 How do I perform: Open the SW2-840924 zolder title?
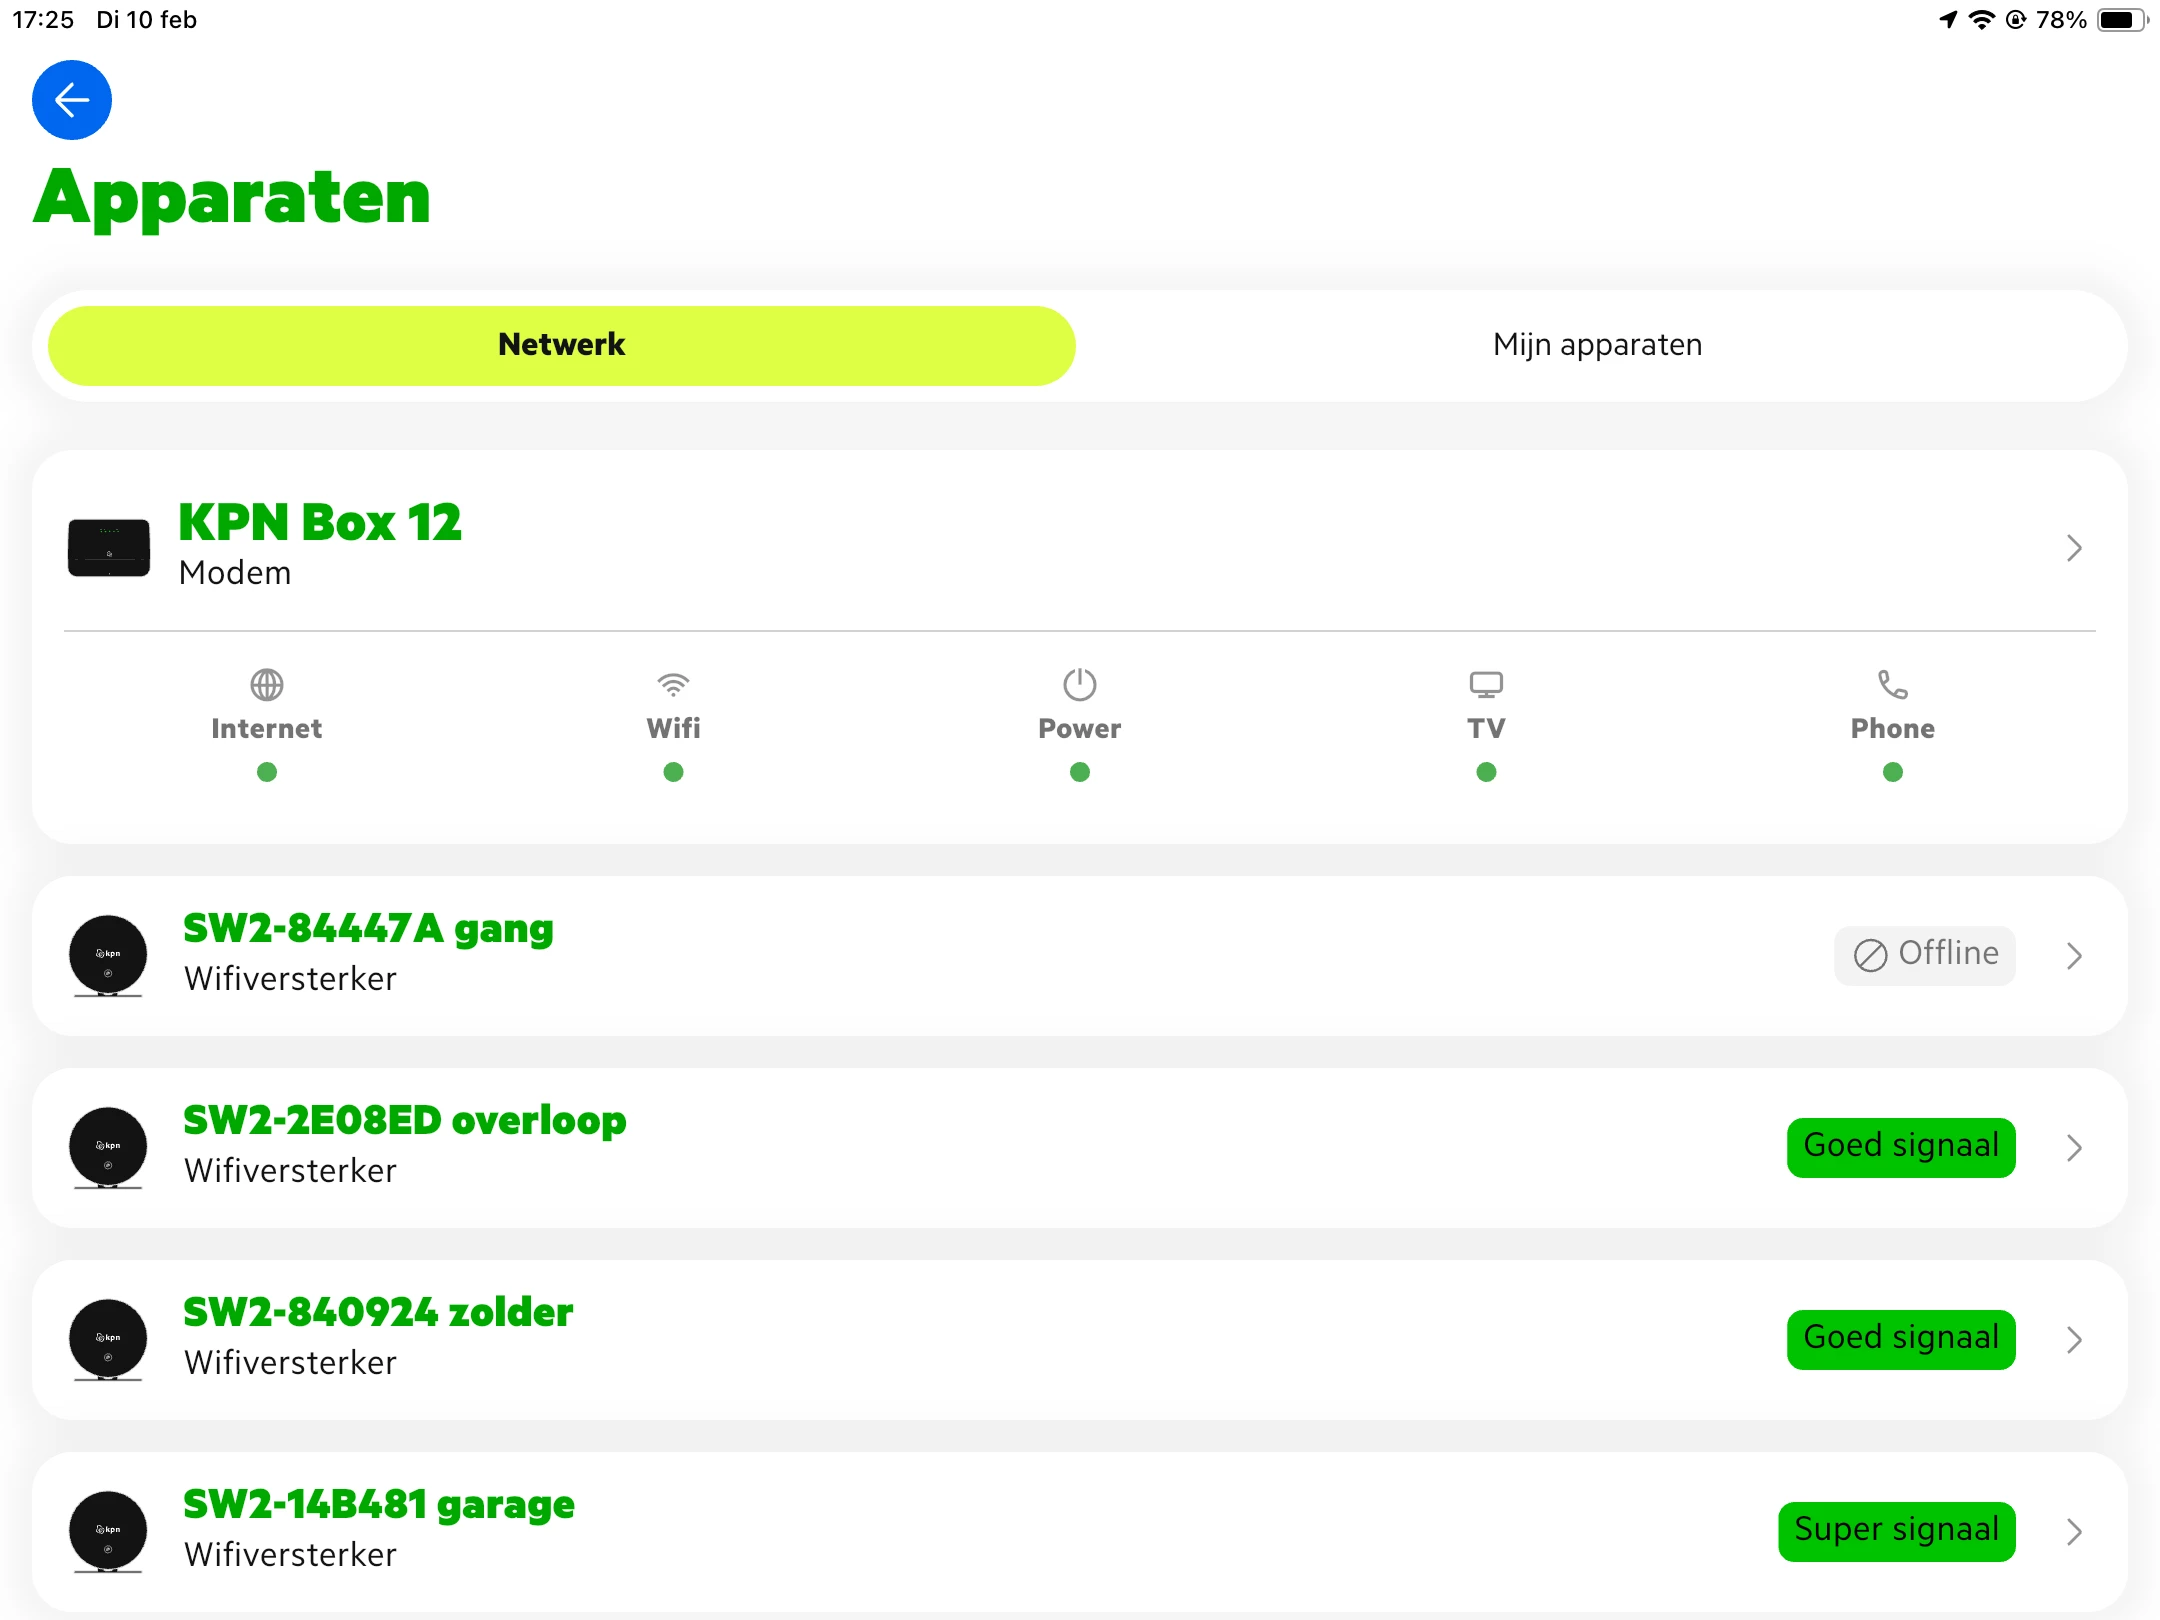378,1313
